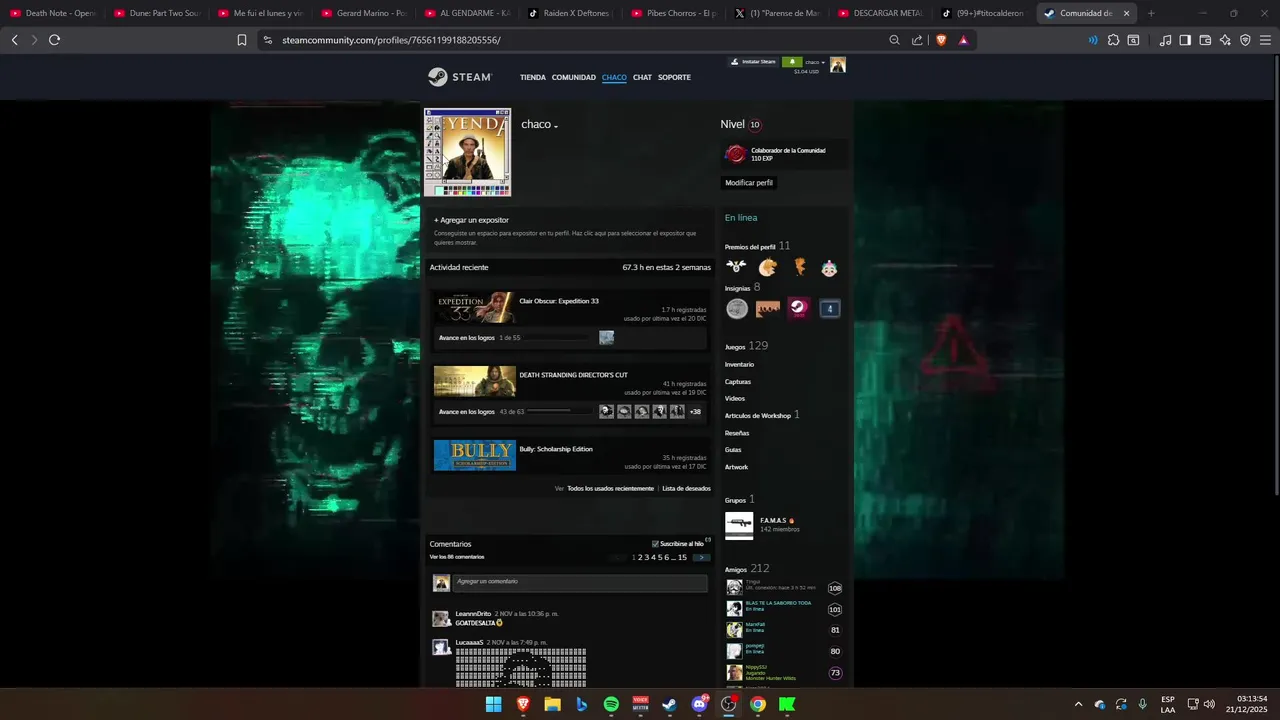Screen dimensions: 1280x720
Task: Open the green notifications bell
Action: (792, 62)
